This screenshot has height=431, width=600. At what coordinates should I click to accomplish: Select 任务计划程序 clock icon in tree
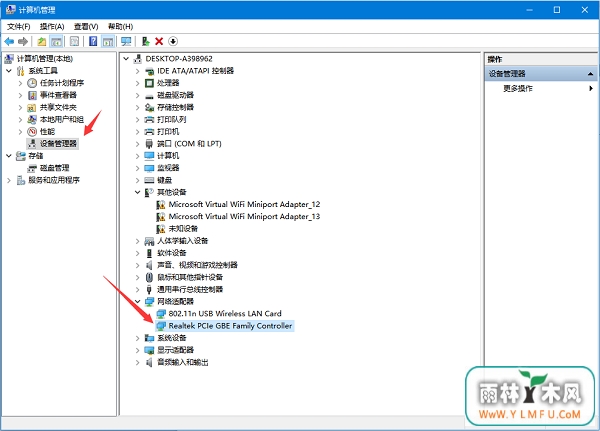click(32, 83)
